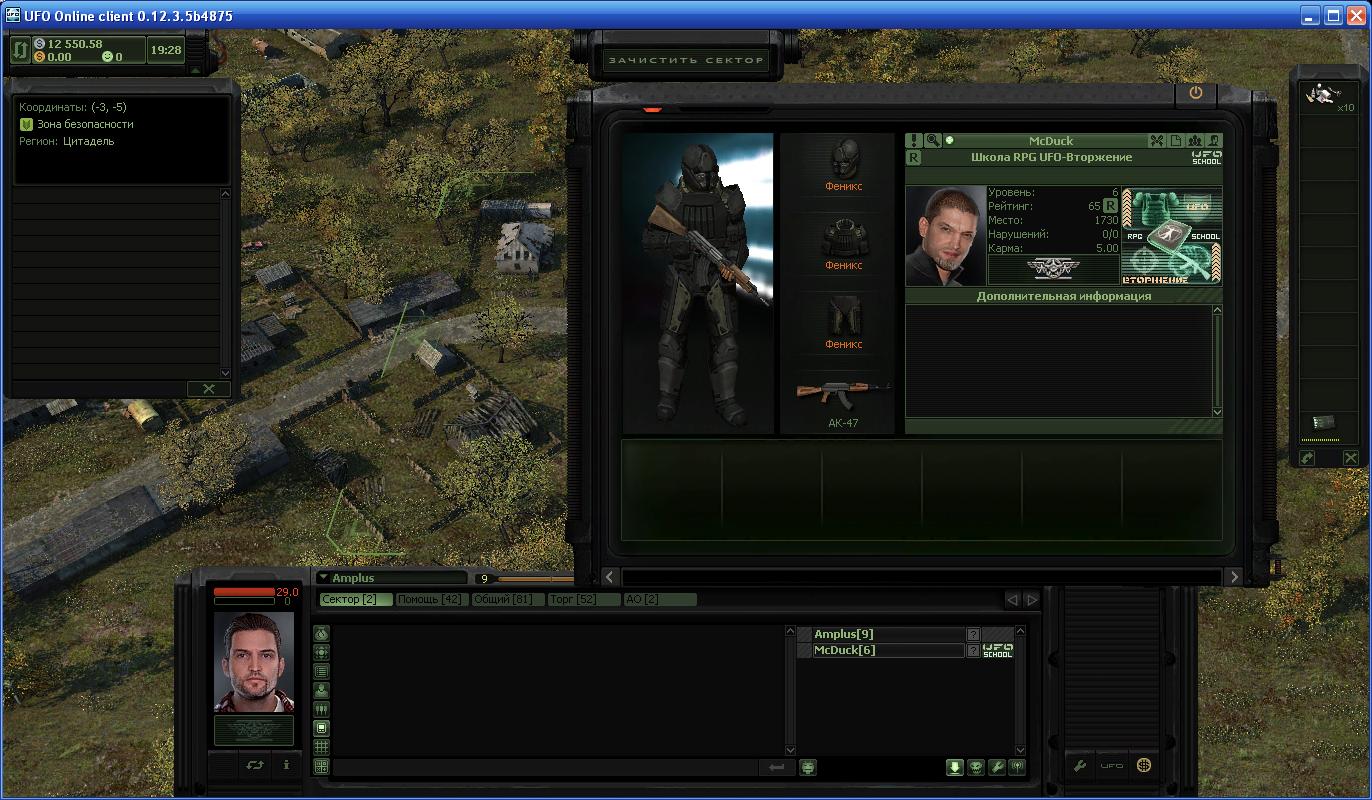Click the red health bar showing 29.0
The image size is (1372, 800).
[x=244, y=592]
